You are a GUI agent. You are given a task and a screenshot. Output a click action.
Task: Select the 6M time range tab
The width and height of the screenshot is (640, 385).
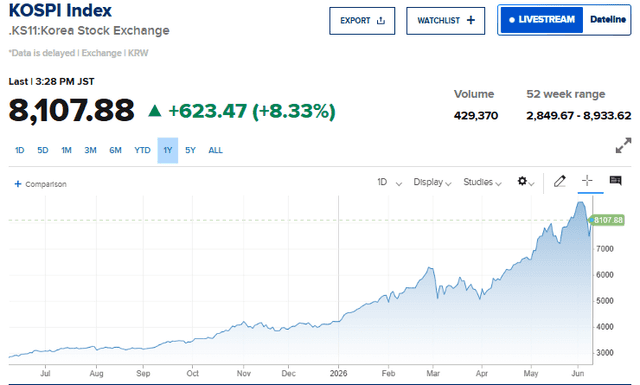(116, 150)
